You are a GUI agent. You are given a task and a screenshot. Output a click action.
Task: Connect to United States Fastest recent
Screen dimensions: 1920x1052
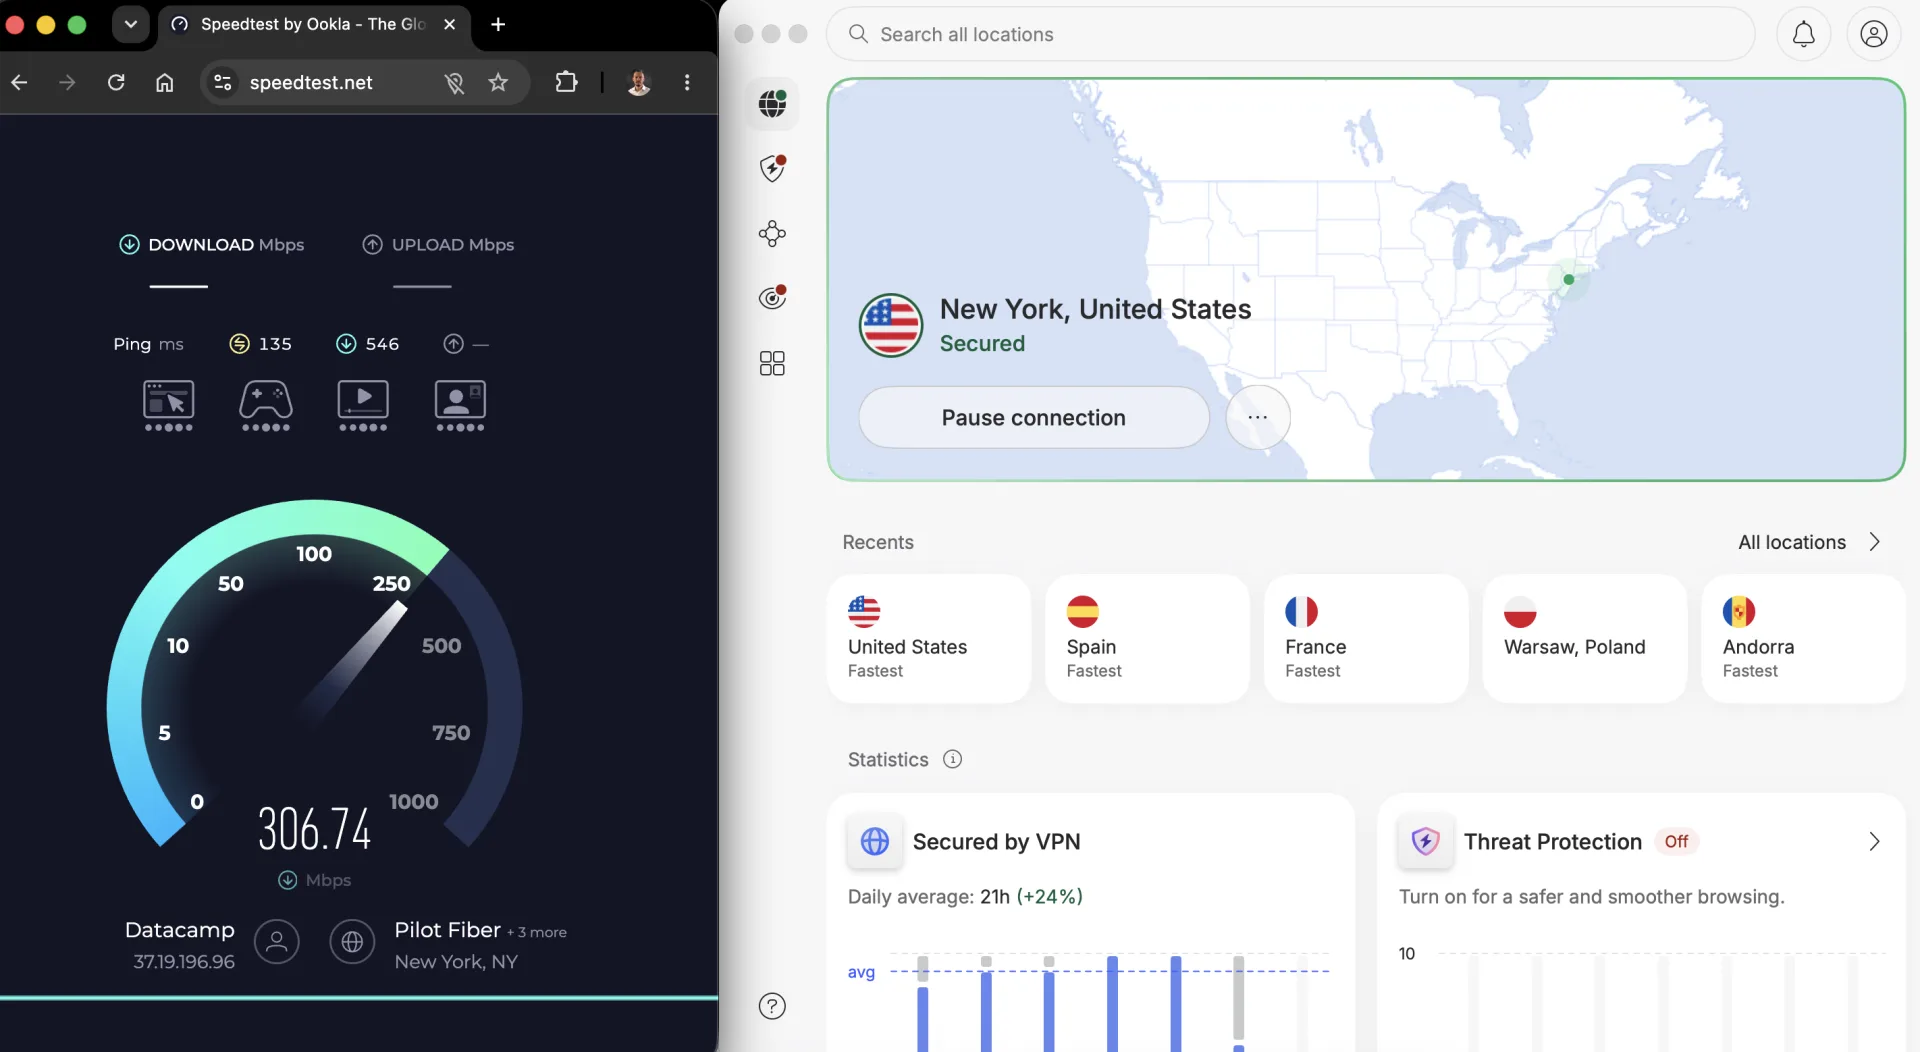click(928, 638)
